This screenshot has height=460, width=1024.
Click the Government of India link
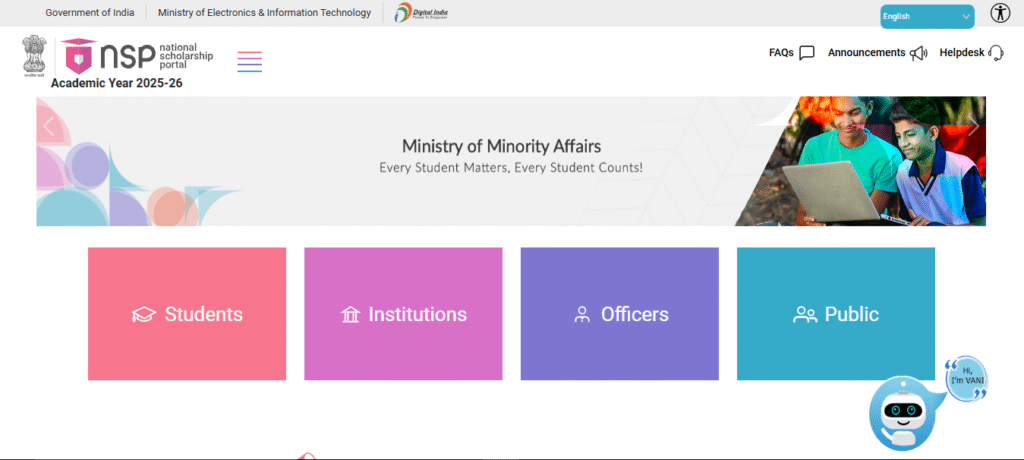coord(89,13)
